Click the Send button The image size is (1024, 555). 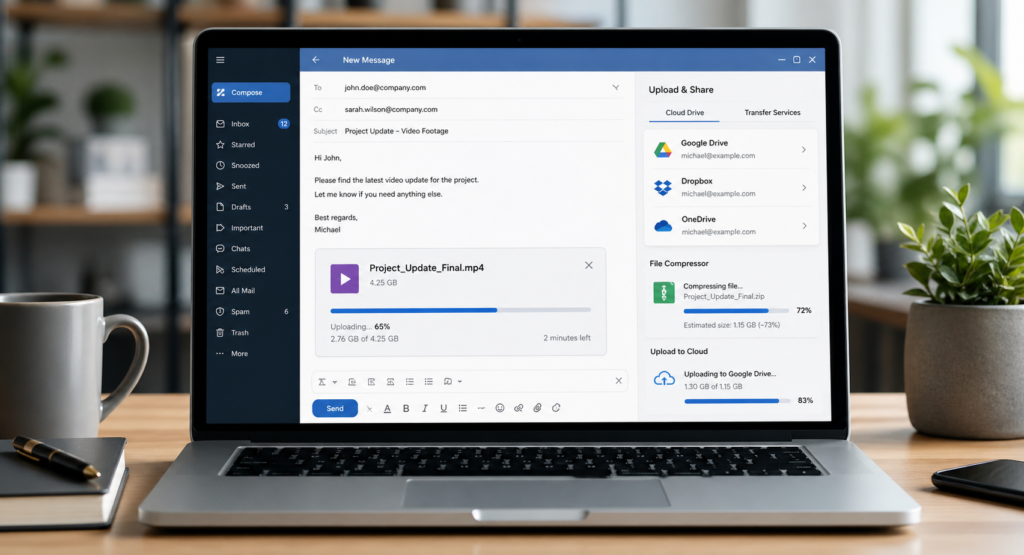(335, 408)
